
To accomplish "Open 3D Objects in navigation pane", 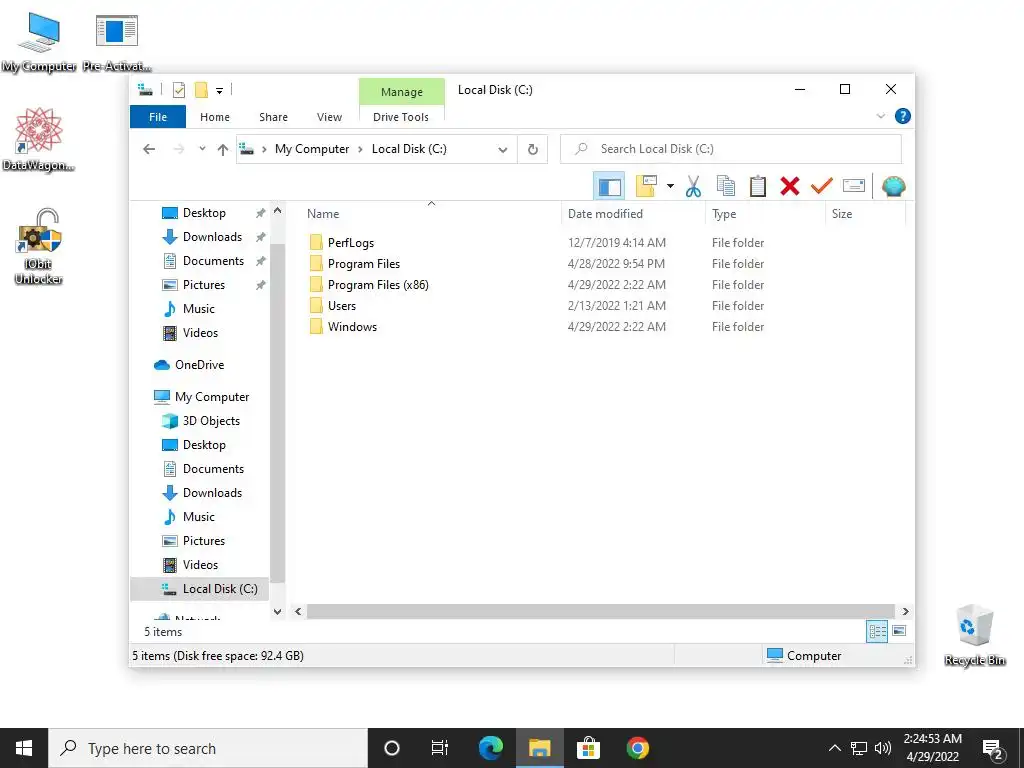I will coord(210,421).
